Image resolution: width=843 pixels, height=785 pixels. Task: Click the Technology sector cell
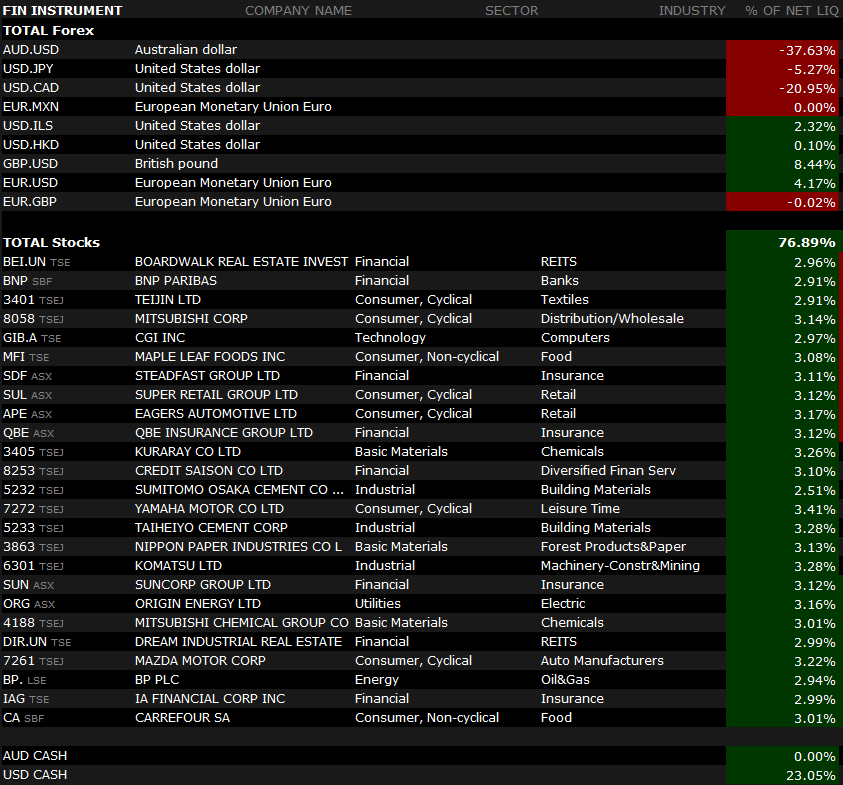[x=390, y=338]
